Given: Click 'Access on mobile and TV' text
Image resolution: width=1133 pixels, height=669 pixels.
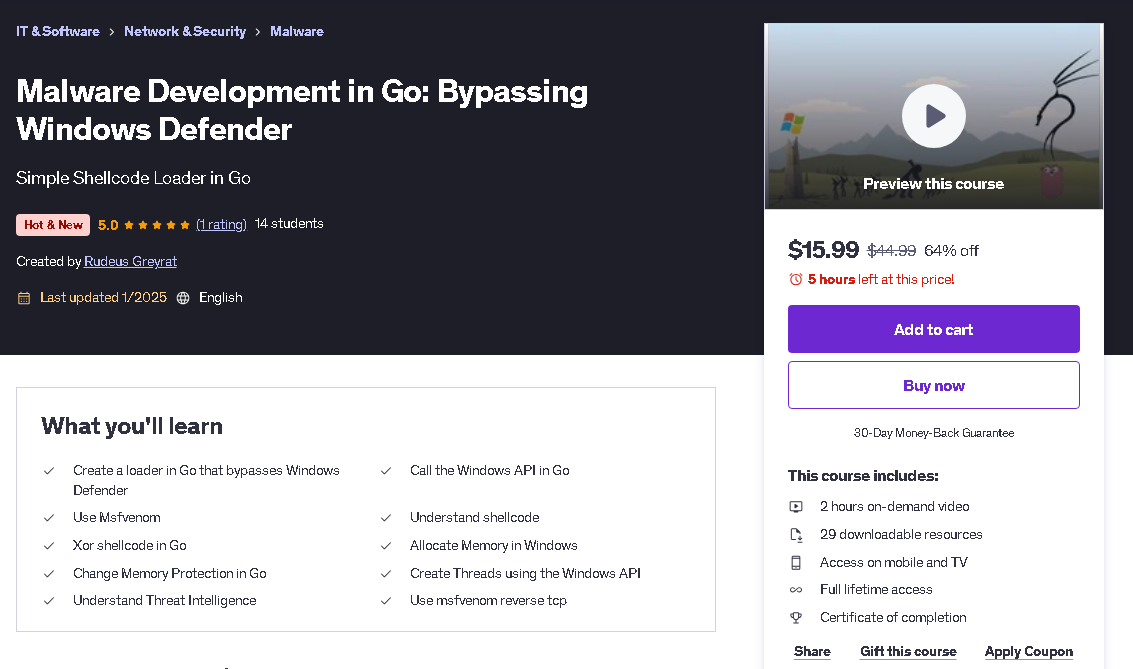Looking at the screenshot, I should 894,562.
